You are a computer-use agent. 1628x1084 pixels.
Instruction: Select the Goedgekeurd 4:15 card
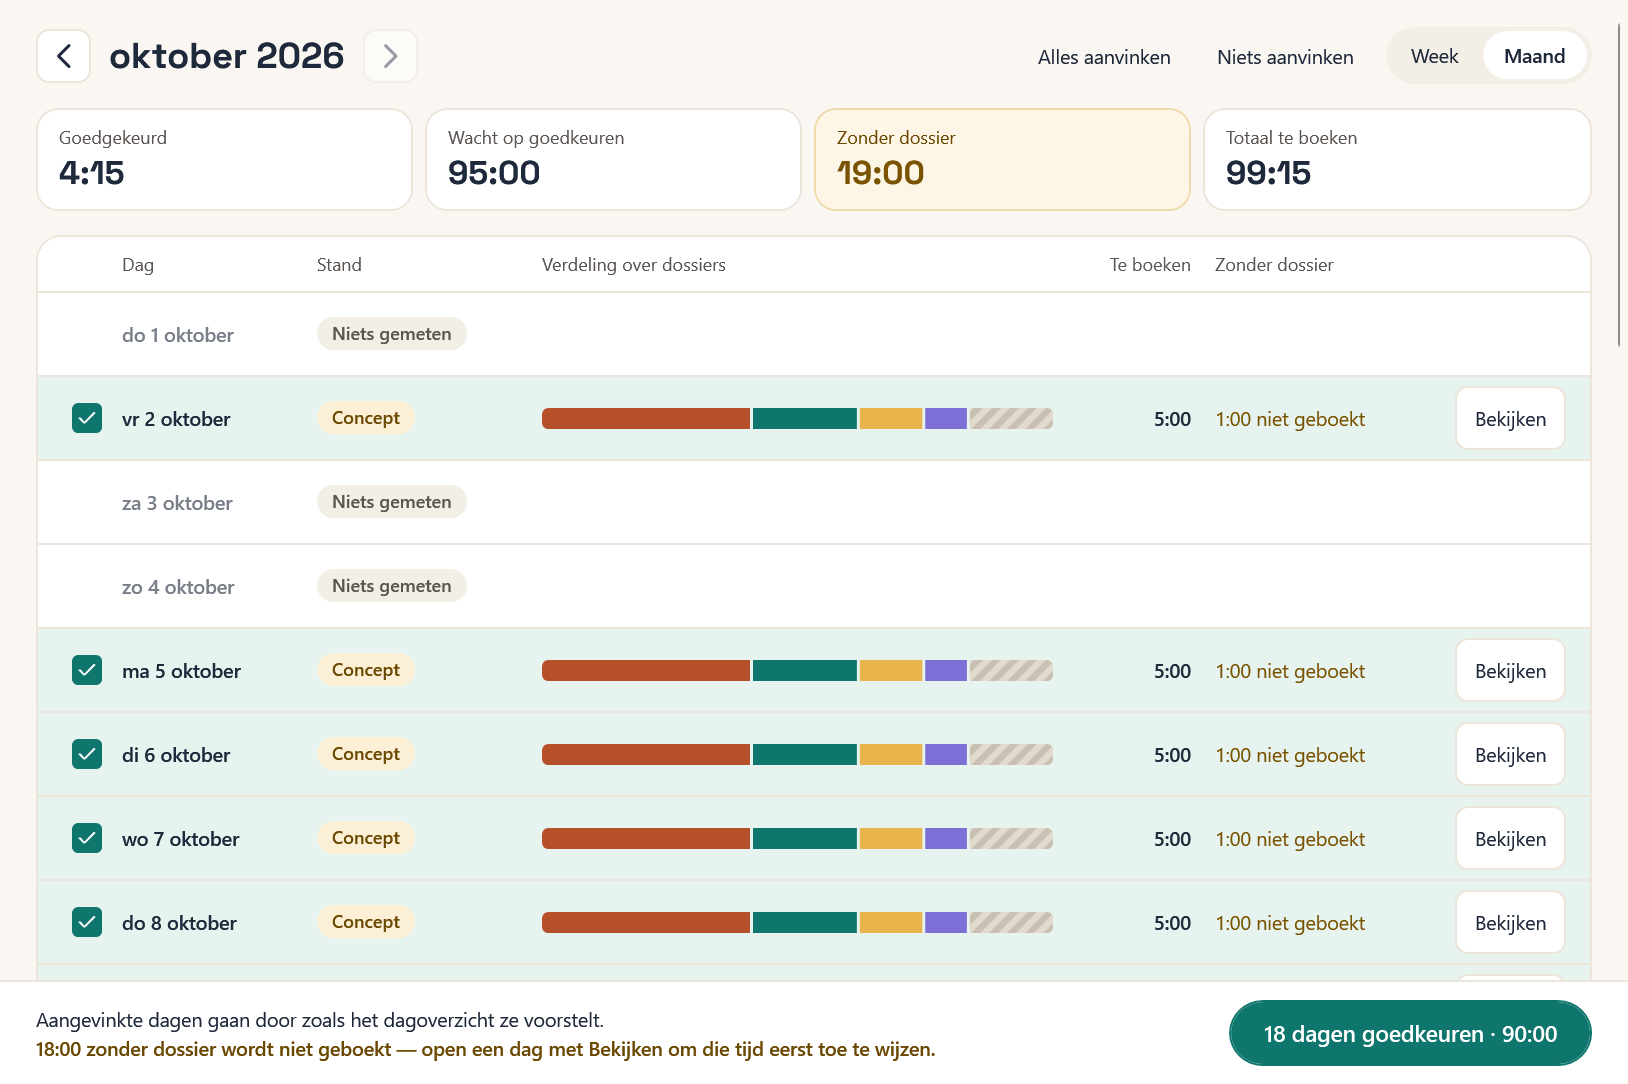tap(224, 160)
